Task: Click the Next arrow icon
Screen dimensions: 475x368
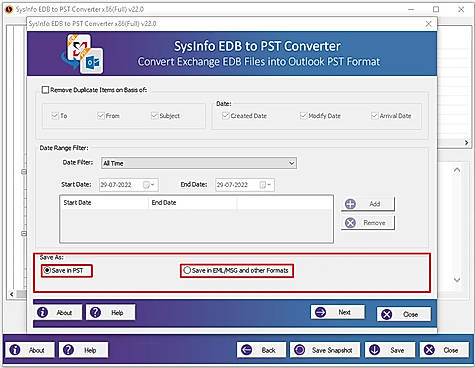Action: (x=320, y=312)
